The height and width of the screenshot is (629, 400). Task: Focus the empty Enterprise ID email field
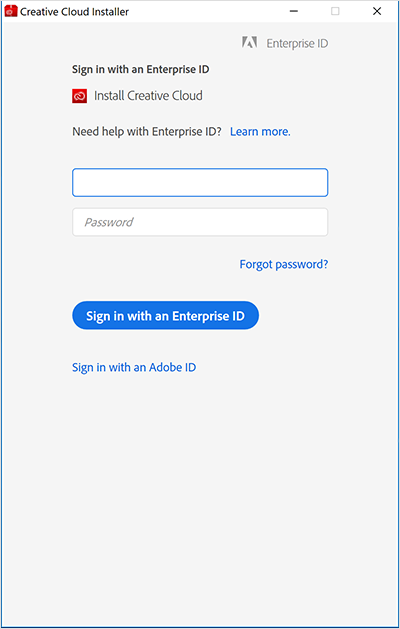click(x=200, y=183)
